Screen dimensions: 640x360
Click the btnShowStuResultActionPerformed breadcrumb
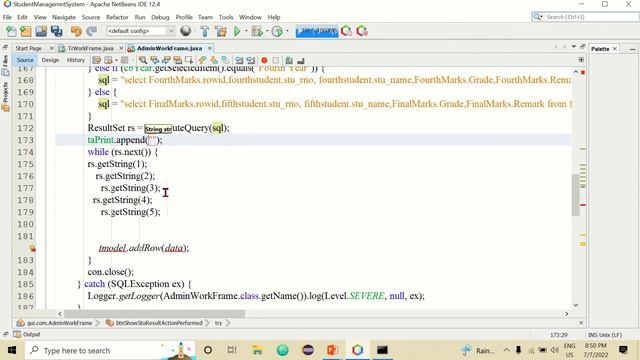tap(155, 323)
